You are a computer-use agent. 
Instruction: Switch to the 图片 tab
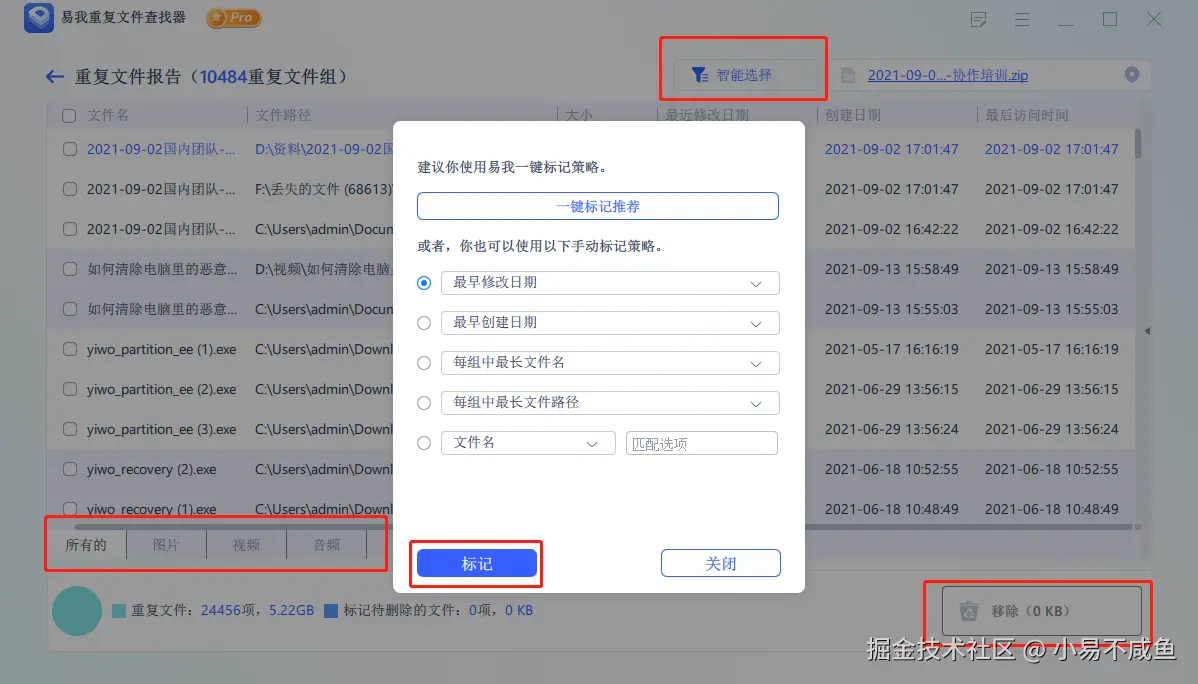point(167,545)
